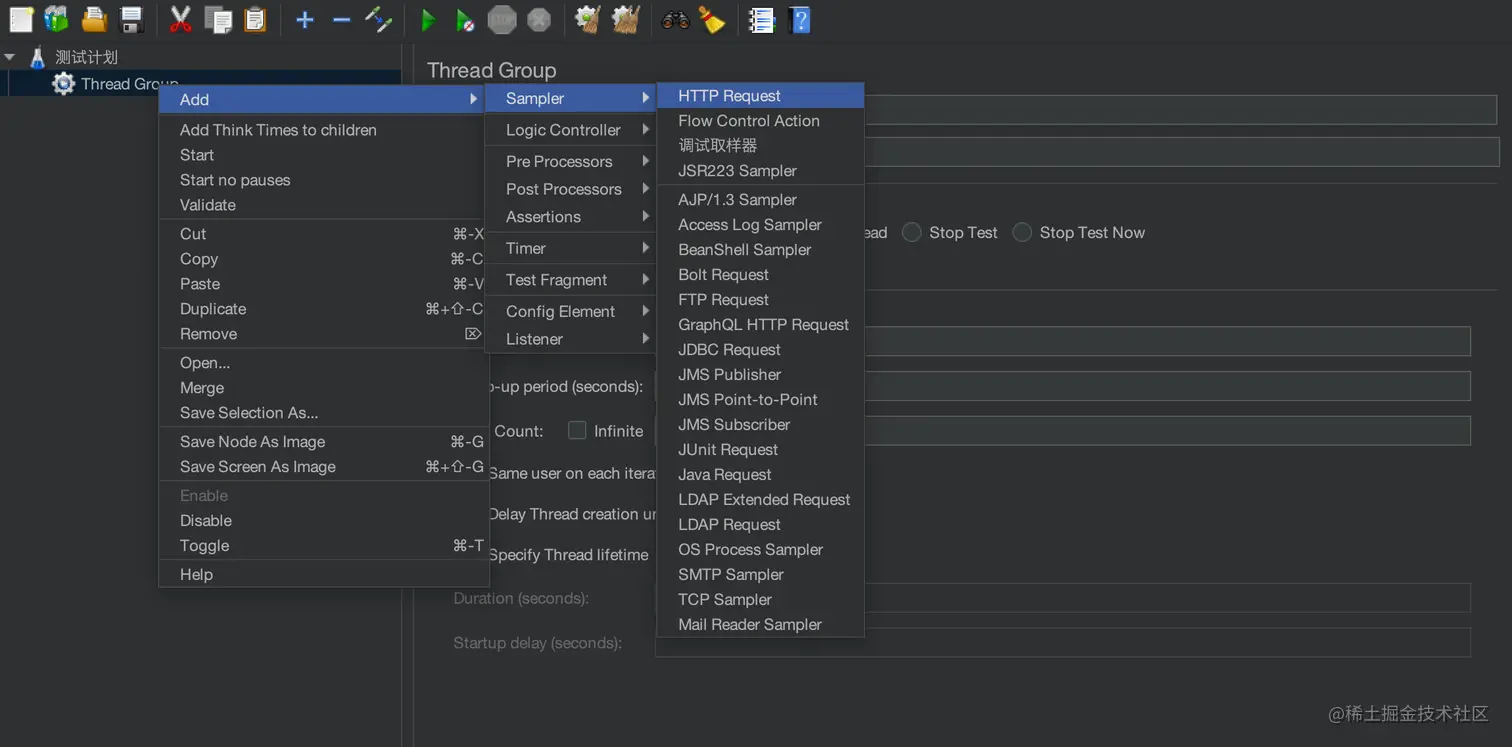Tick the Infinite loop count checkbox
Viewport: 1512px width, 747px height.
point(577,430)
